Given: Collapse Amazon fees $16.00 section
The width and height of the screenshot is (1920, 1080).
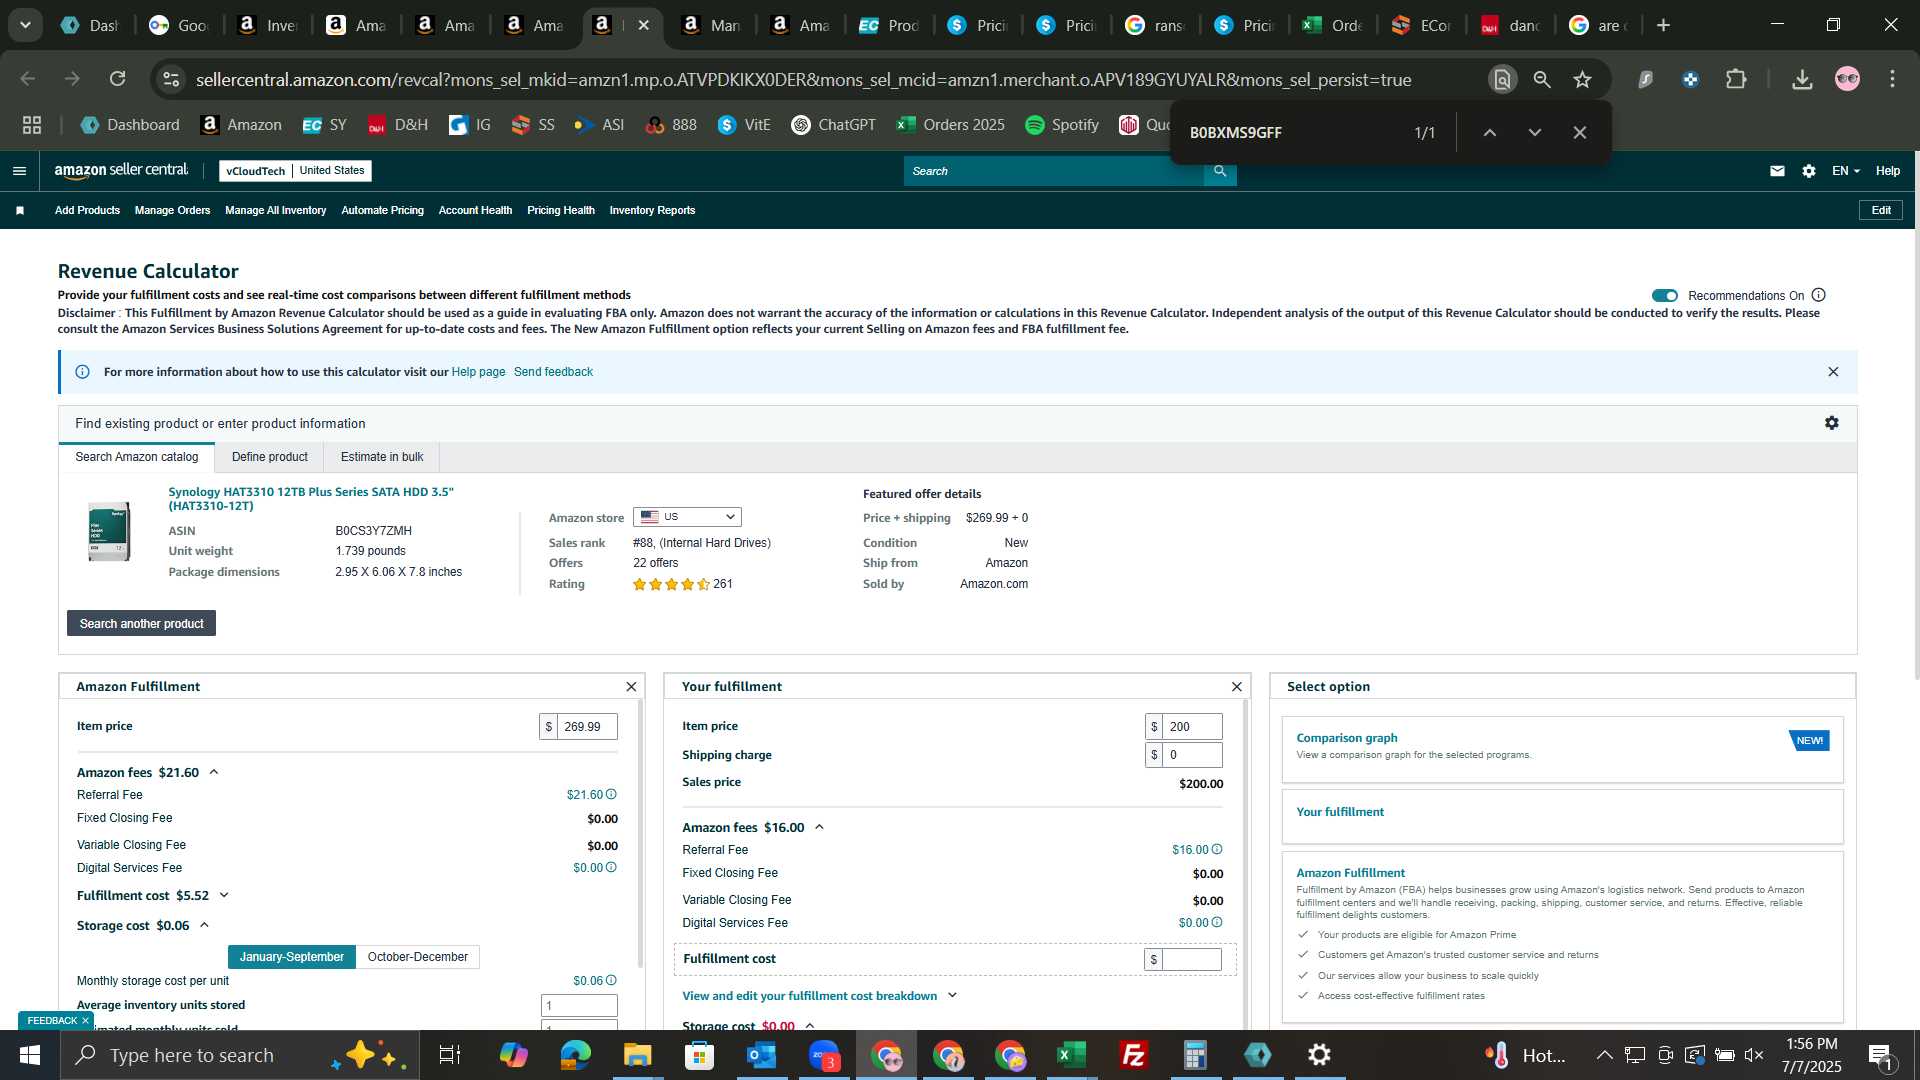Looking at the screenshot, I should click(x=819, y=828).
